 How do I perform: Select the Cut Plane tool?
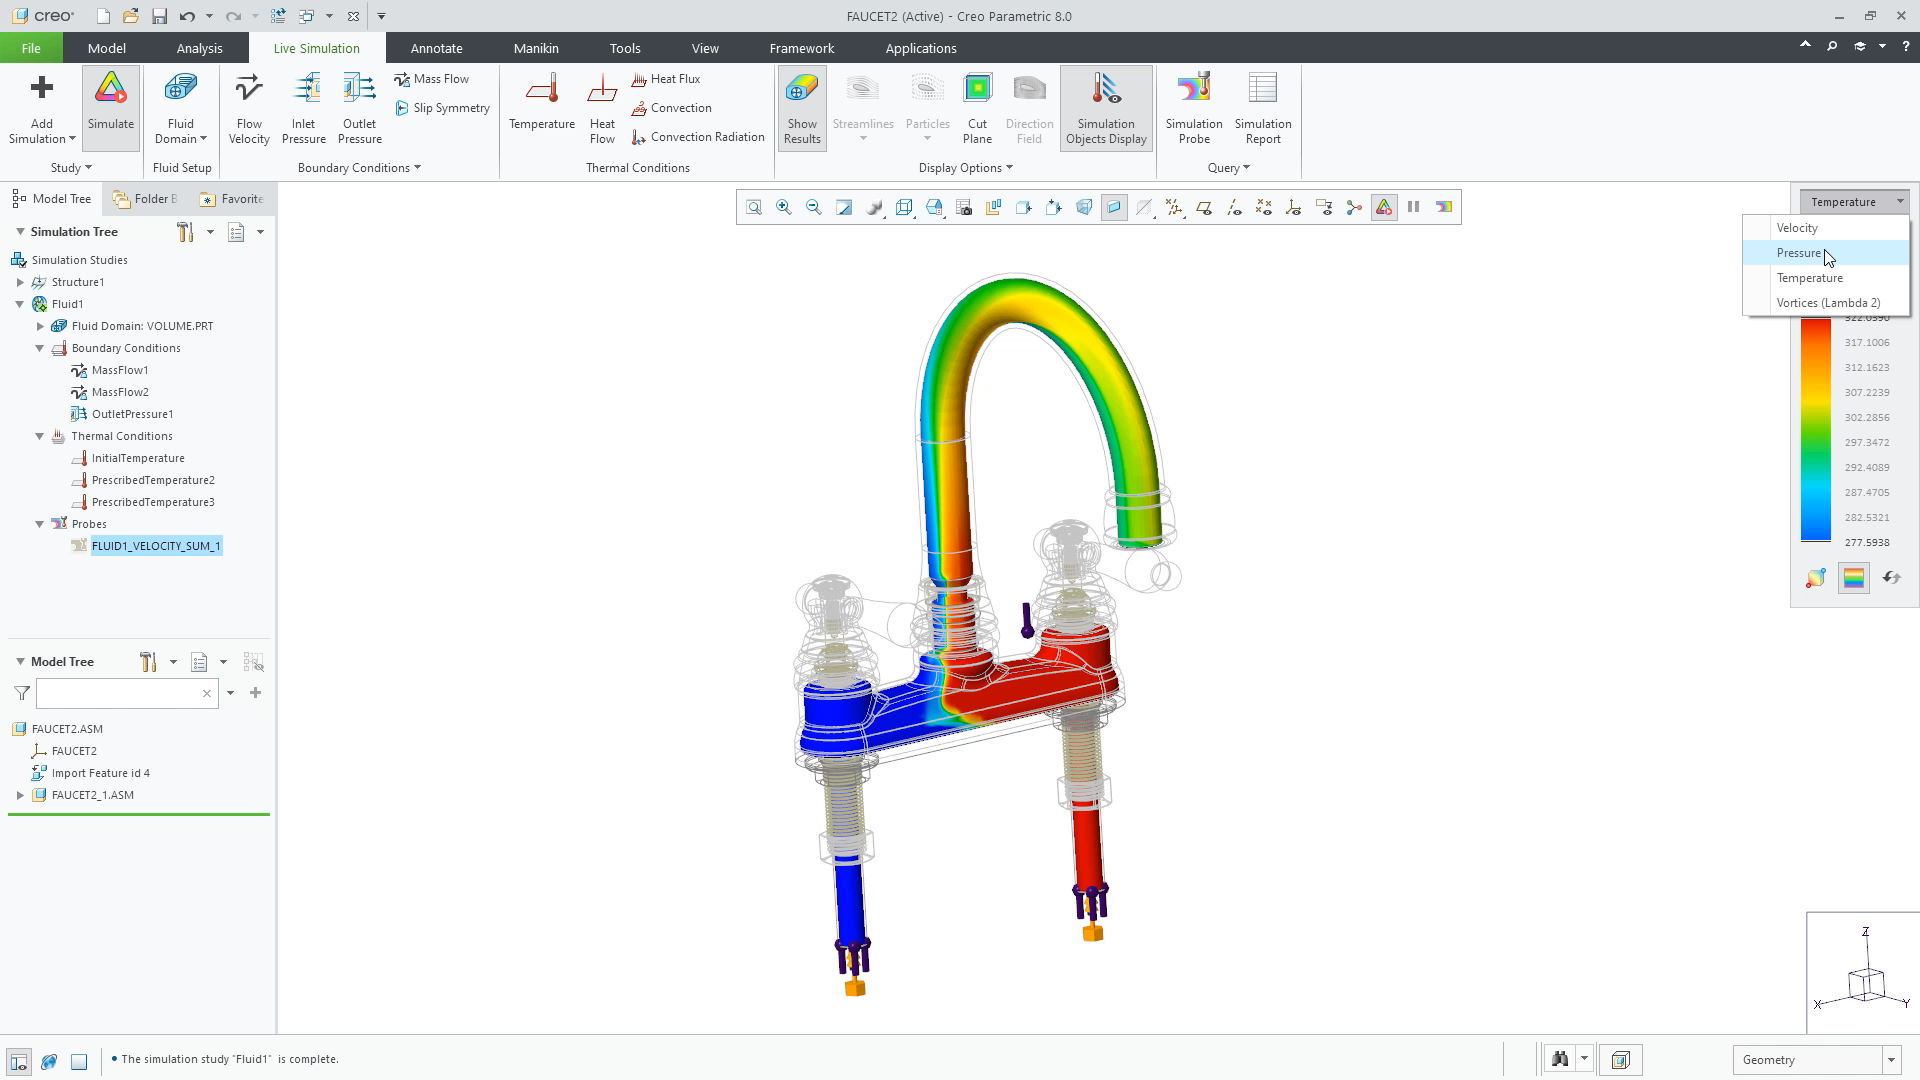click(x=977, y=105)
